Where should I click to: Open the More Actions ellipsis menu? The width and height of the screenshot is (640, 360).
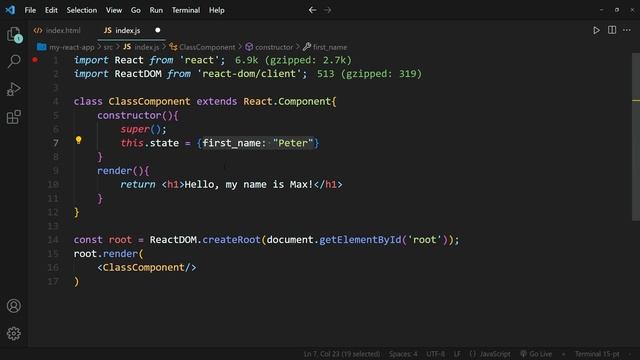click(627, 30)
